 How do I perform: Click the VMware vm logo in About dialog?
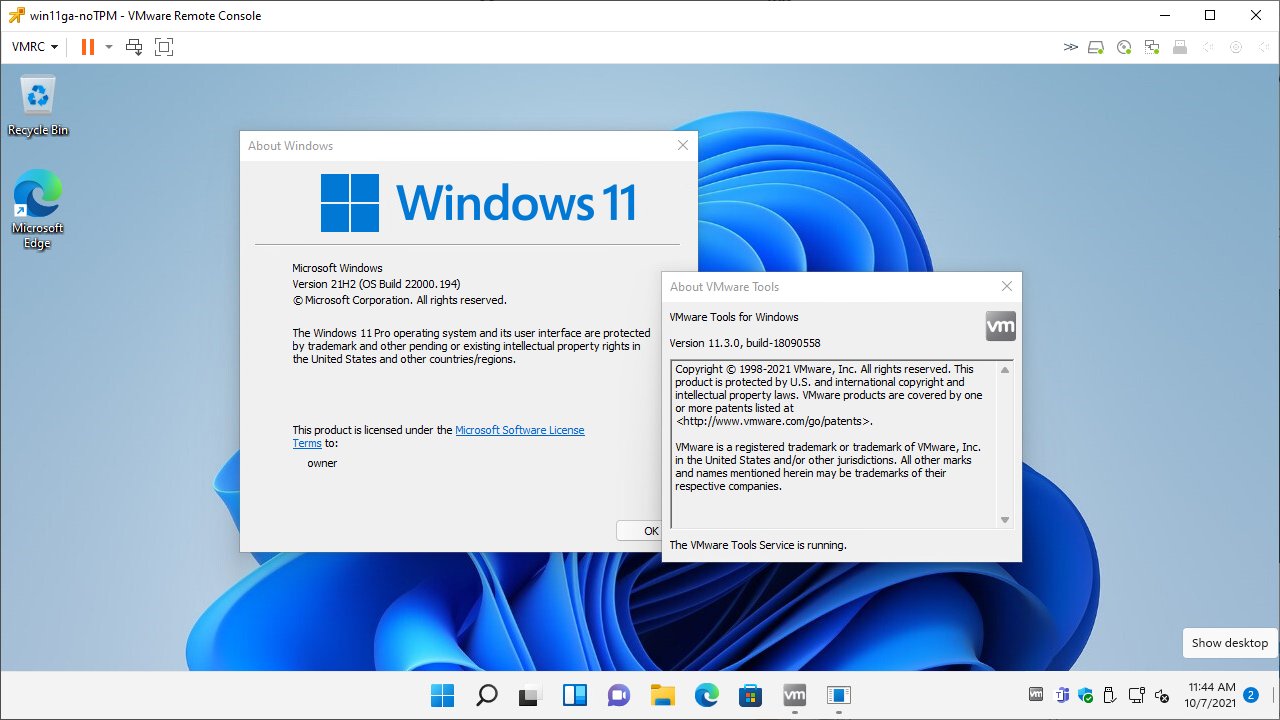1001,326
